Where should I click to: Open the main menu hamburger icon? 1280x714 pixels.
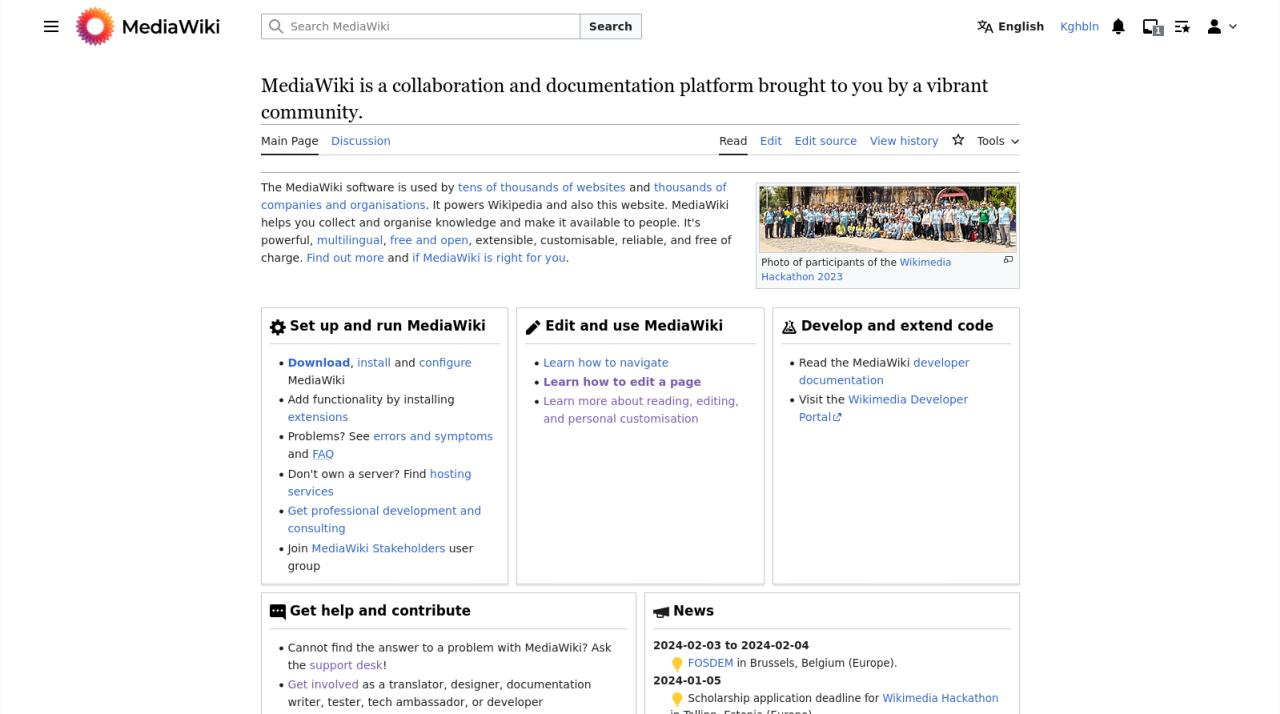pos(51,27)
